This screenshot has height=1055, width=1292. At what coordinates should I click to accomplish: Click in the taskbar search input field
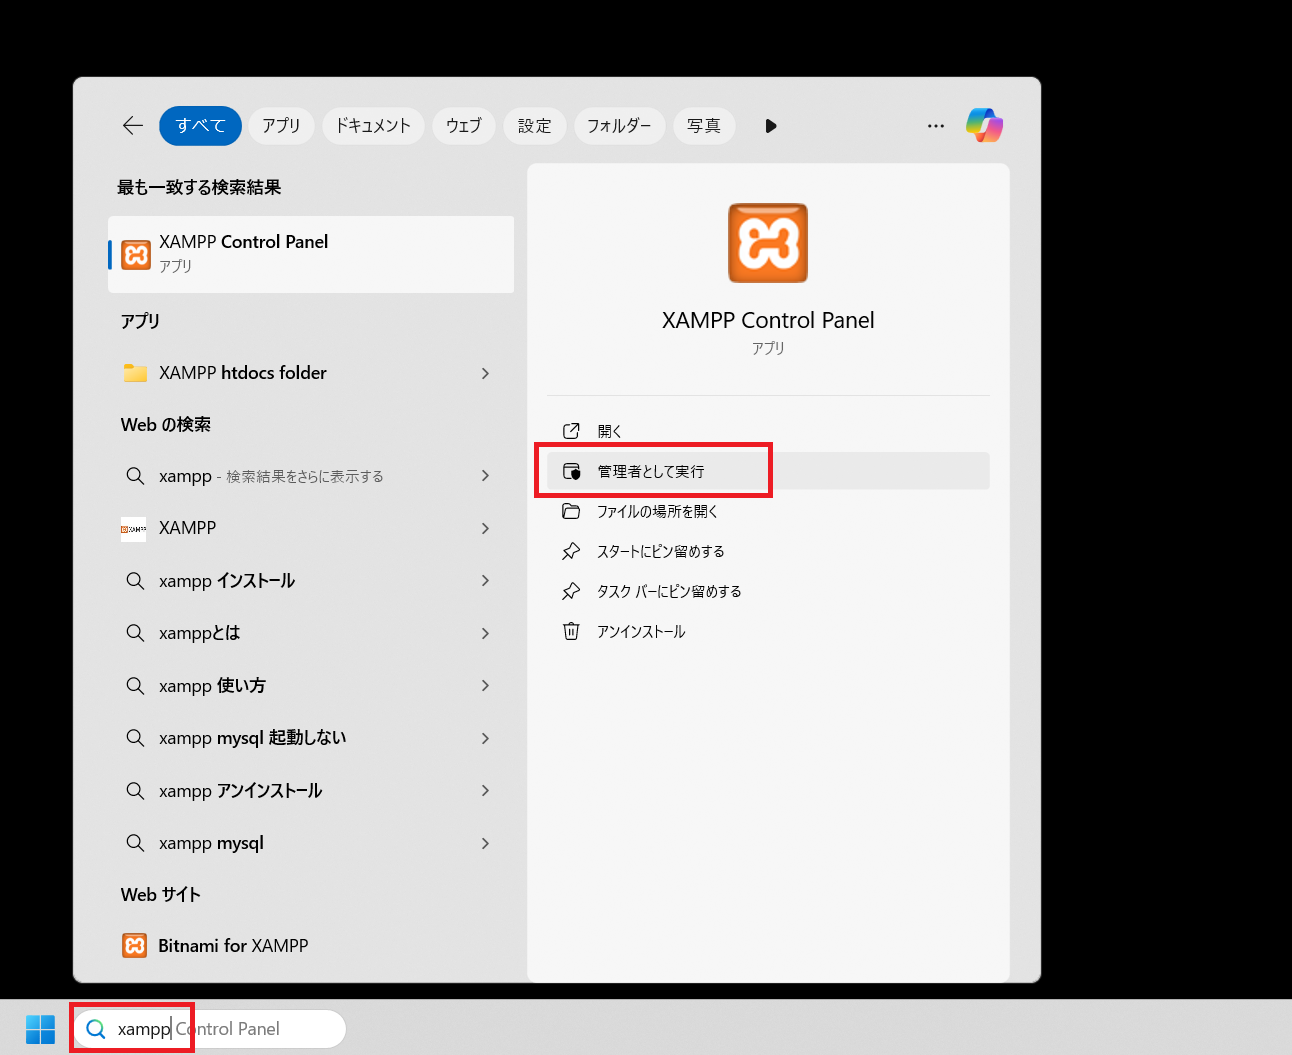(x=210, y=1029)
